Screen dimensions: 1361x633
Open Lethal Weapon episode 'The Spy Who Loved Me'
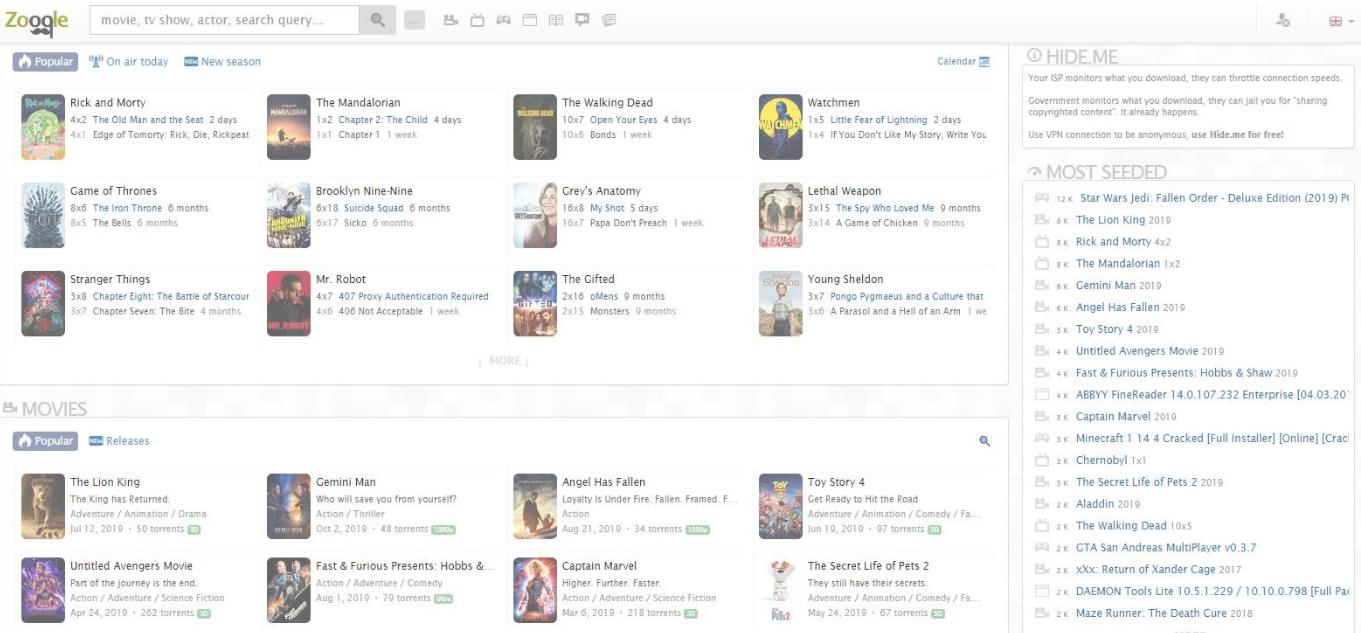click(885, 208)
